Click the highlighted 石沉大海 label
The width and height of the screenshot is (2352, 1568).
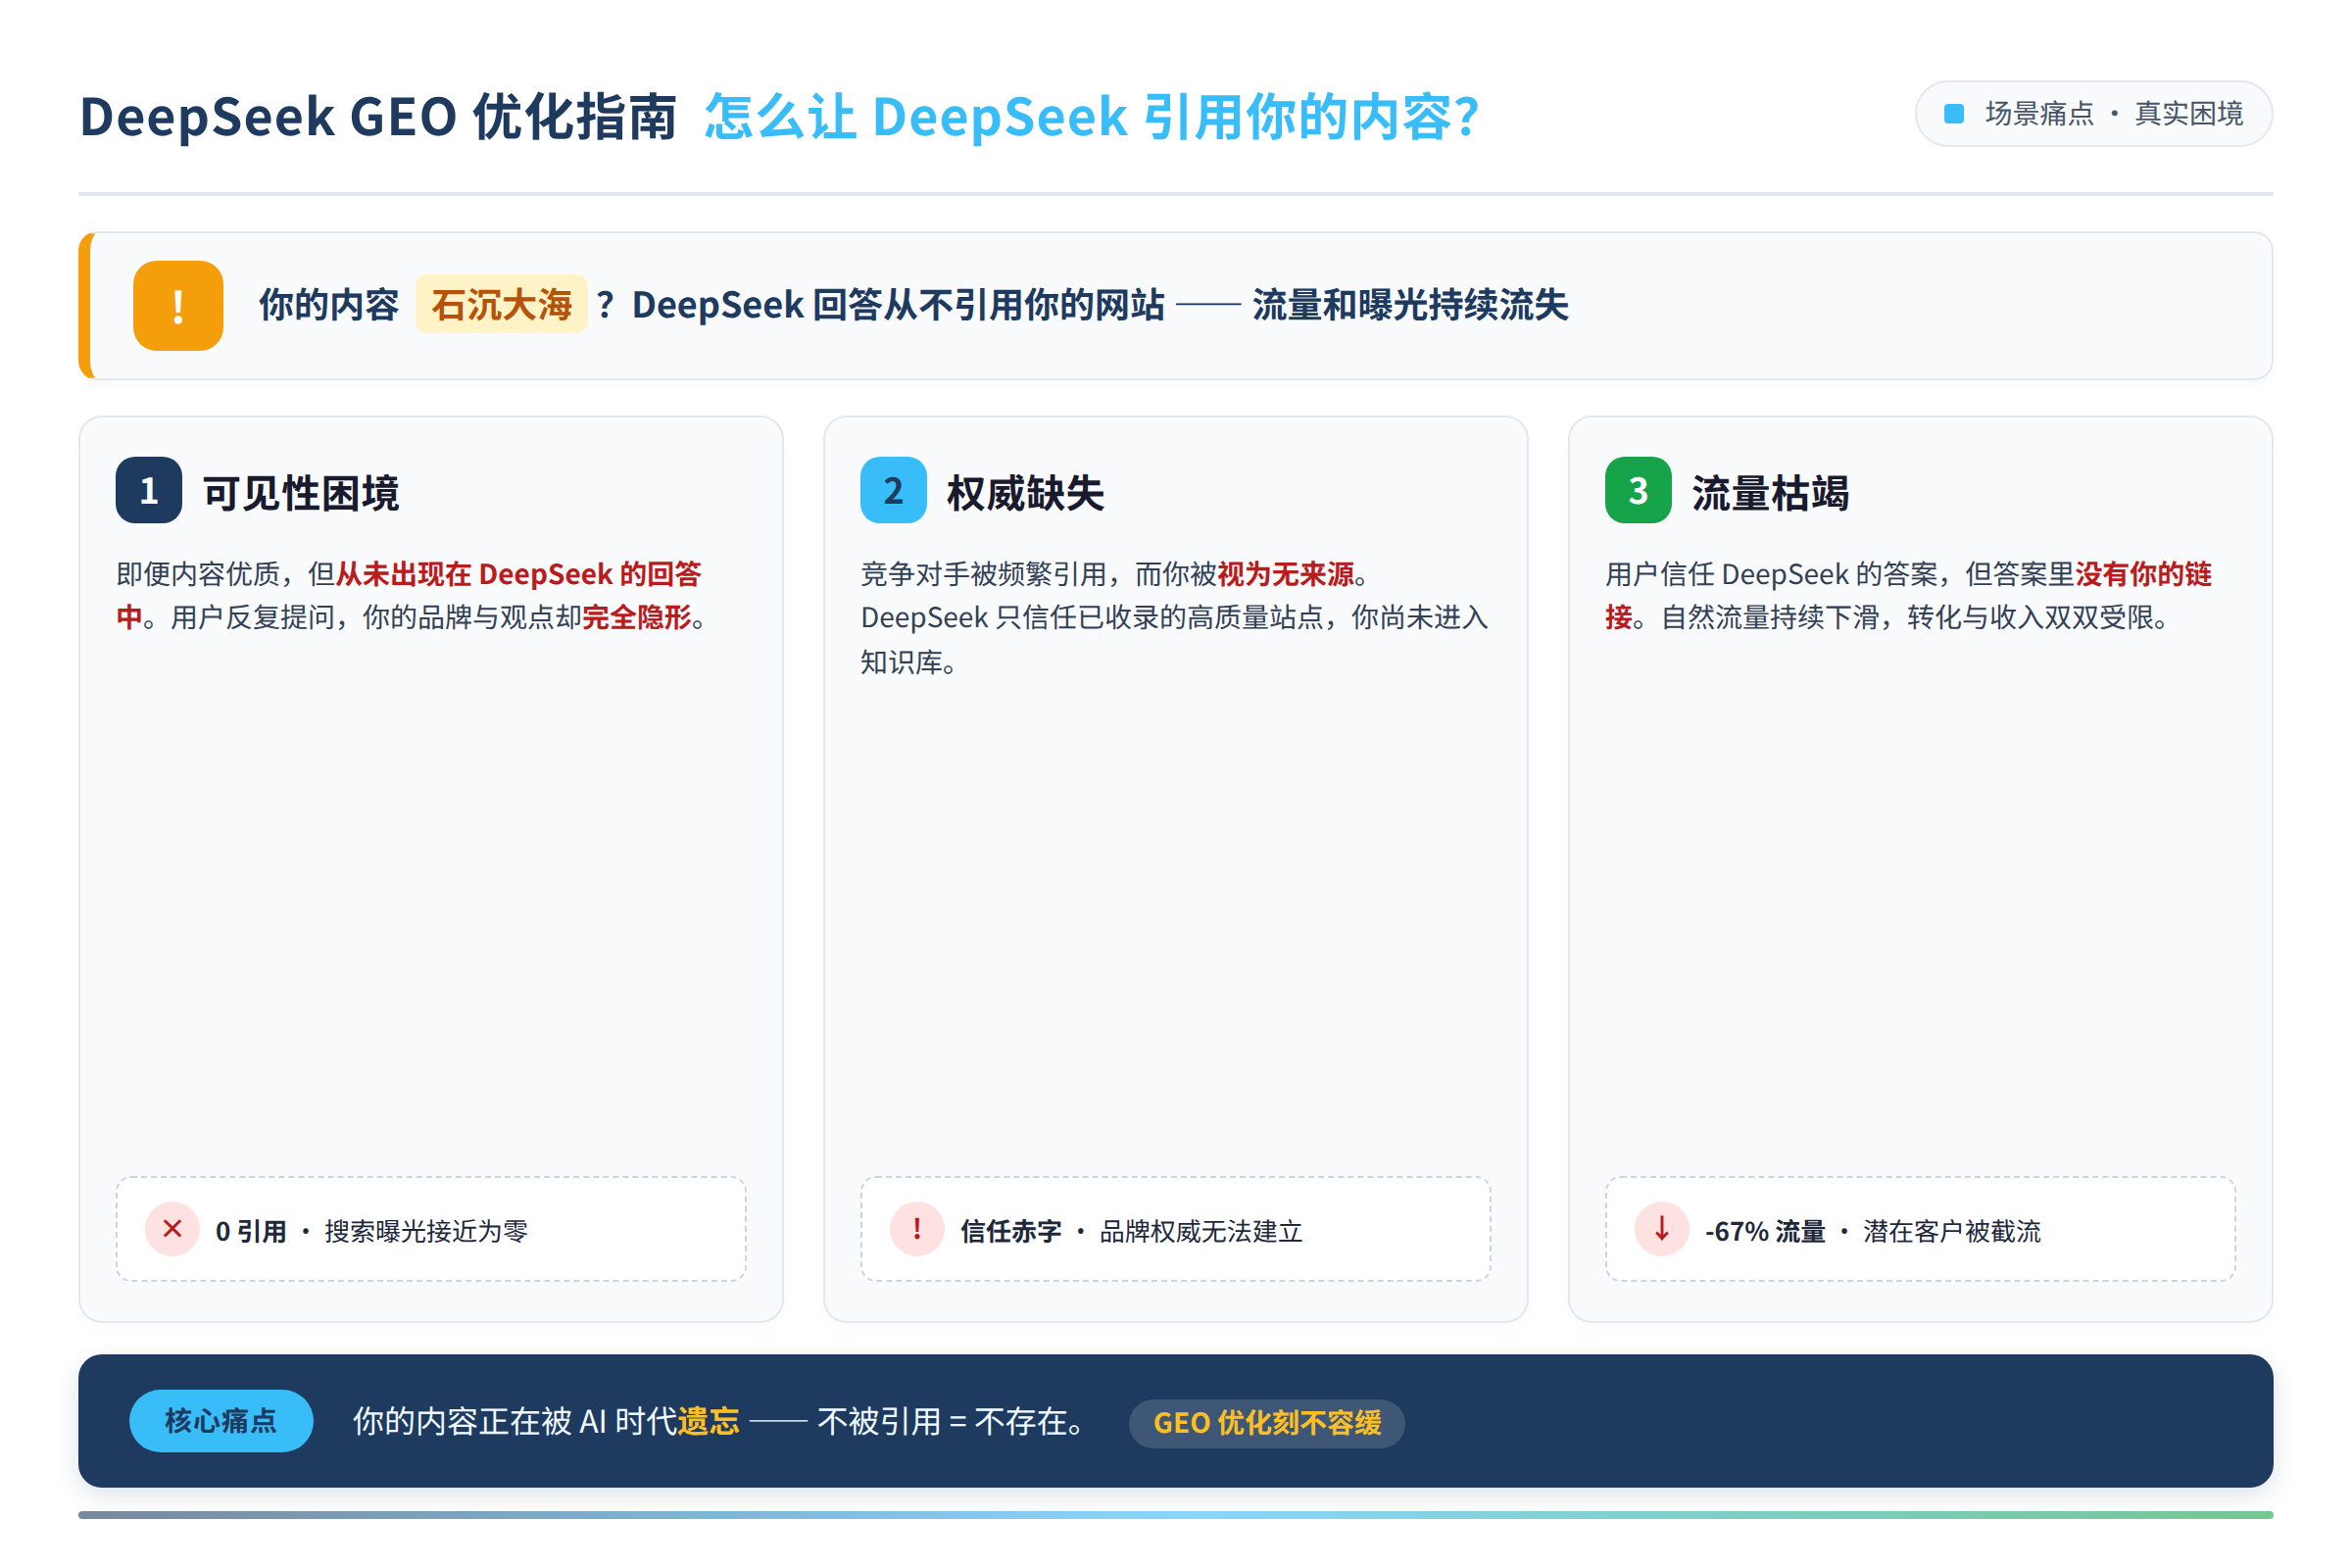(x=501, y=304)
